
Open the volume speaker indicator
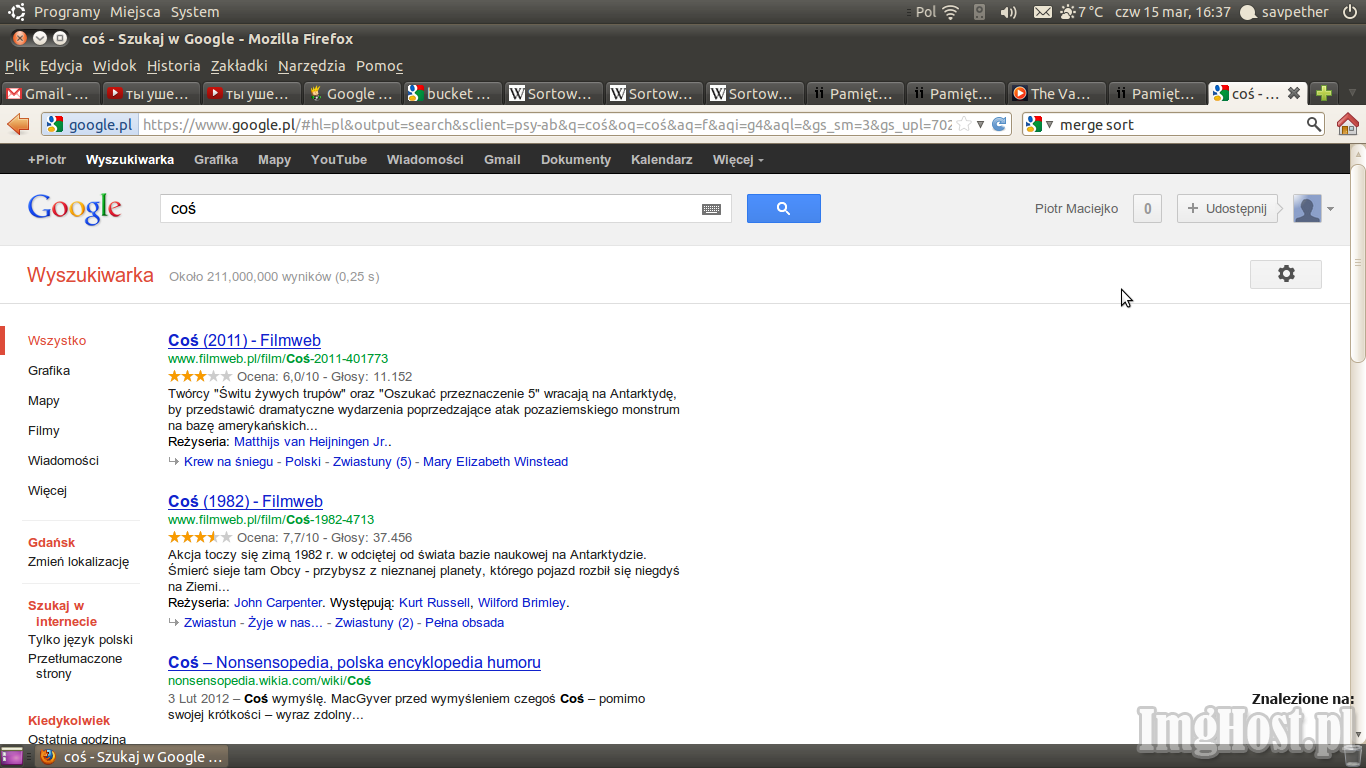(1008, 12)
